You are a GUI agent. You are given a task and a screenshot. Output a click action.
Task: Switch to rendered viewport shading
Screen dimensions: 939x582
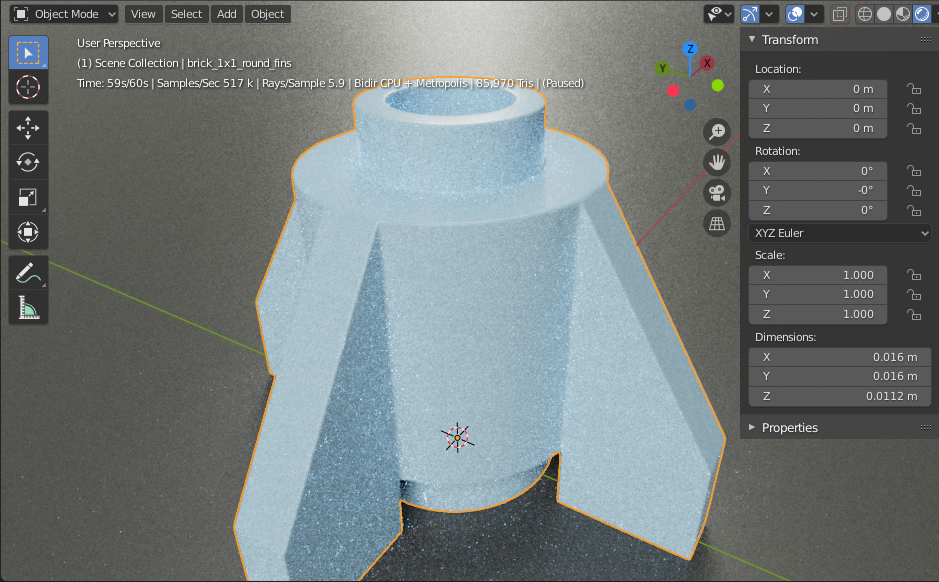(x=921, y=14)
